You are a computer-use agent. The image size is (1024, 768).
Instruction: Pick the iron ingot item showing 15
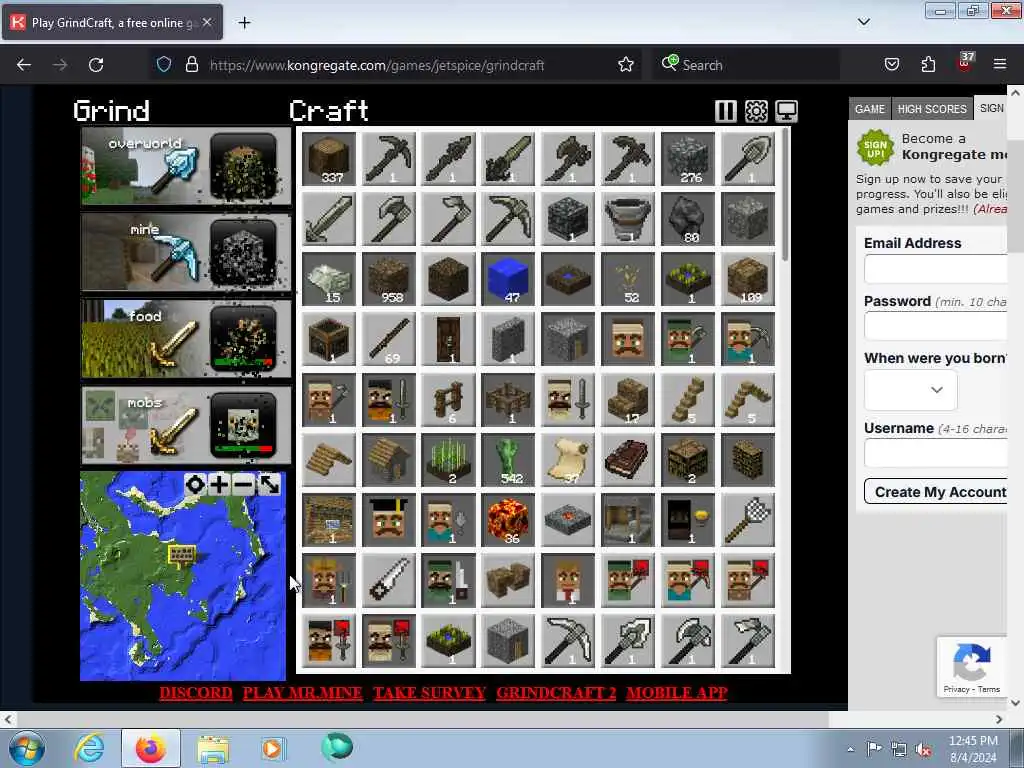(329, 279)
